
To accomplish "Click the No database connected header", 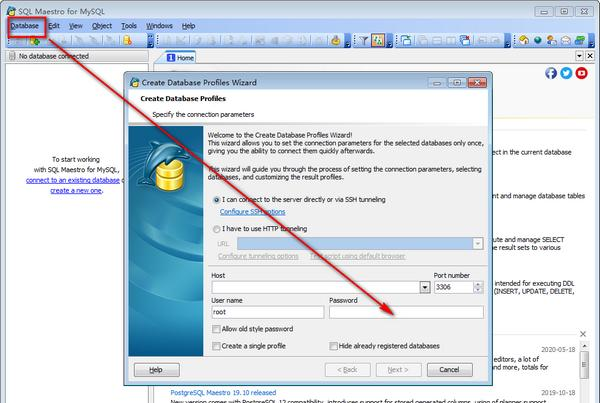I will click(77, 56).
